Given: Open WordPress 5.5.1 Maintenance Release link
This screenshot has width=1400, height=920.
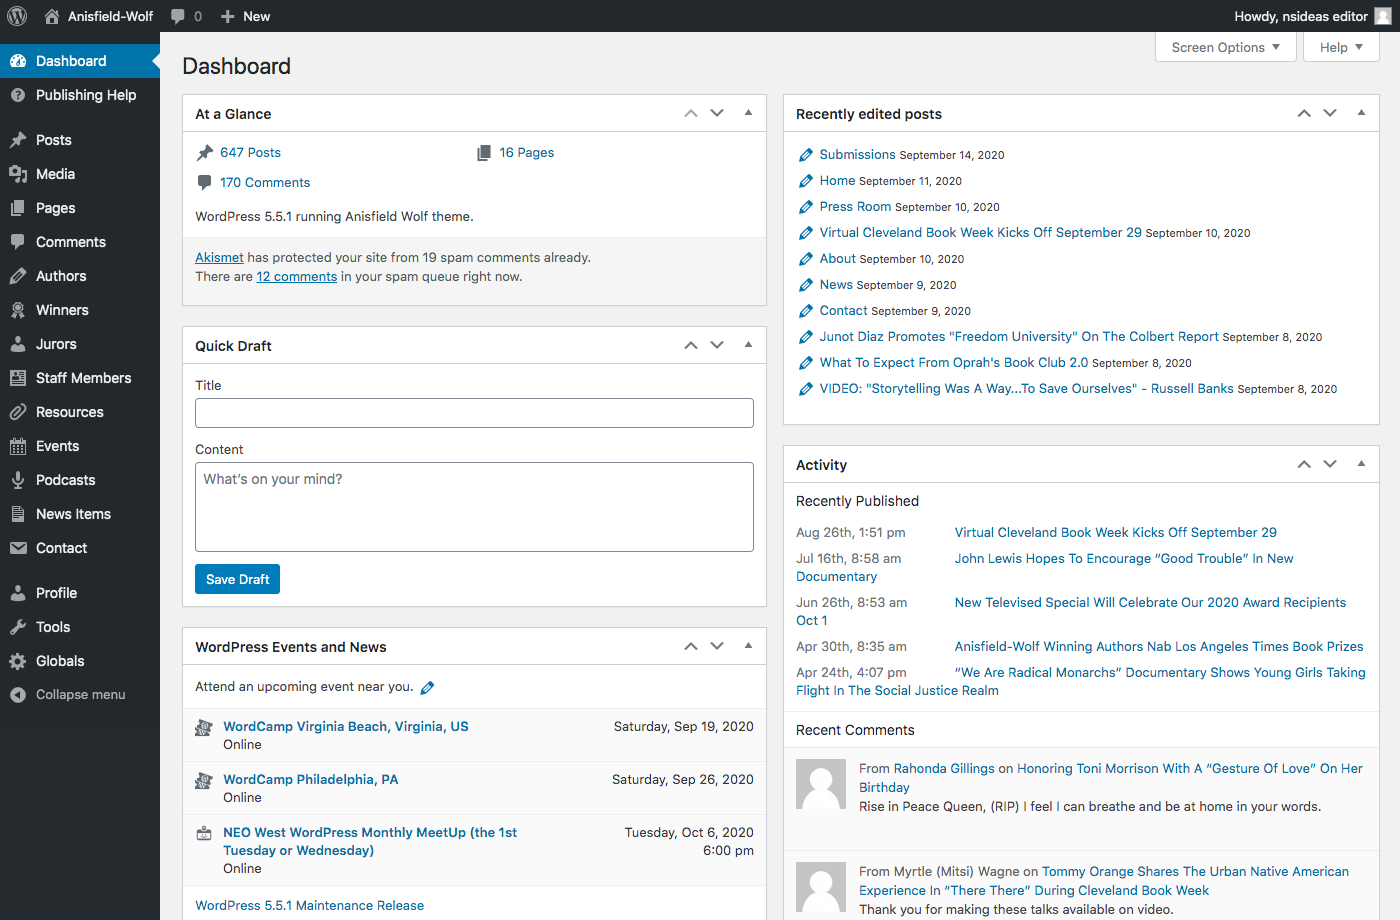Looking at the screenshot, I should point(310,906).
